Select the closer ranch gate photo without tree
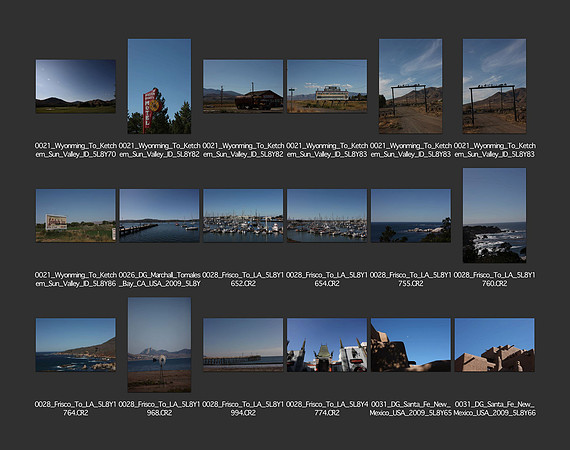The image size is (570, 450). click(494, 86)
